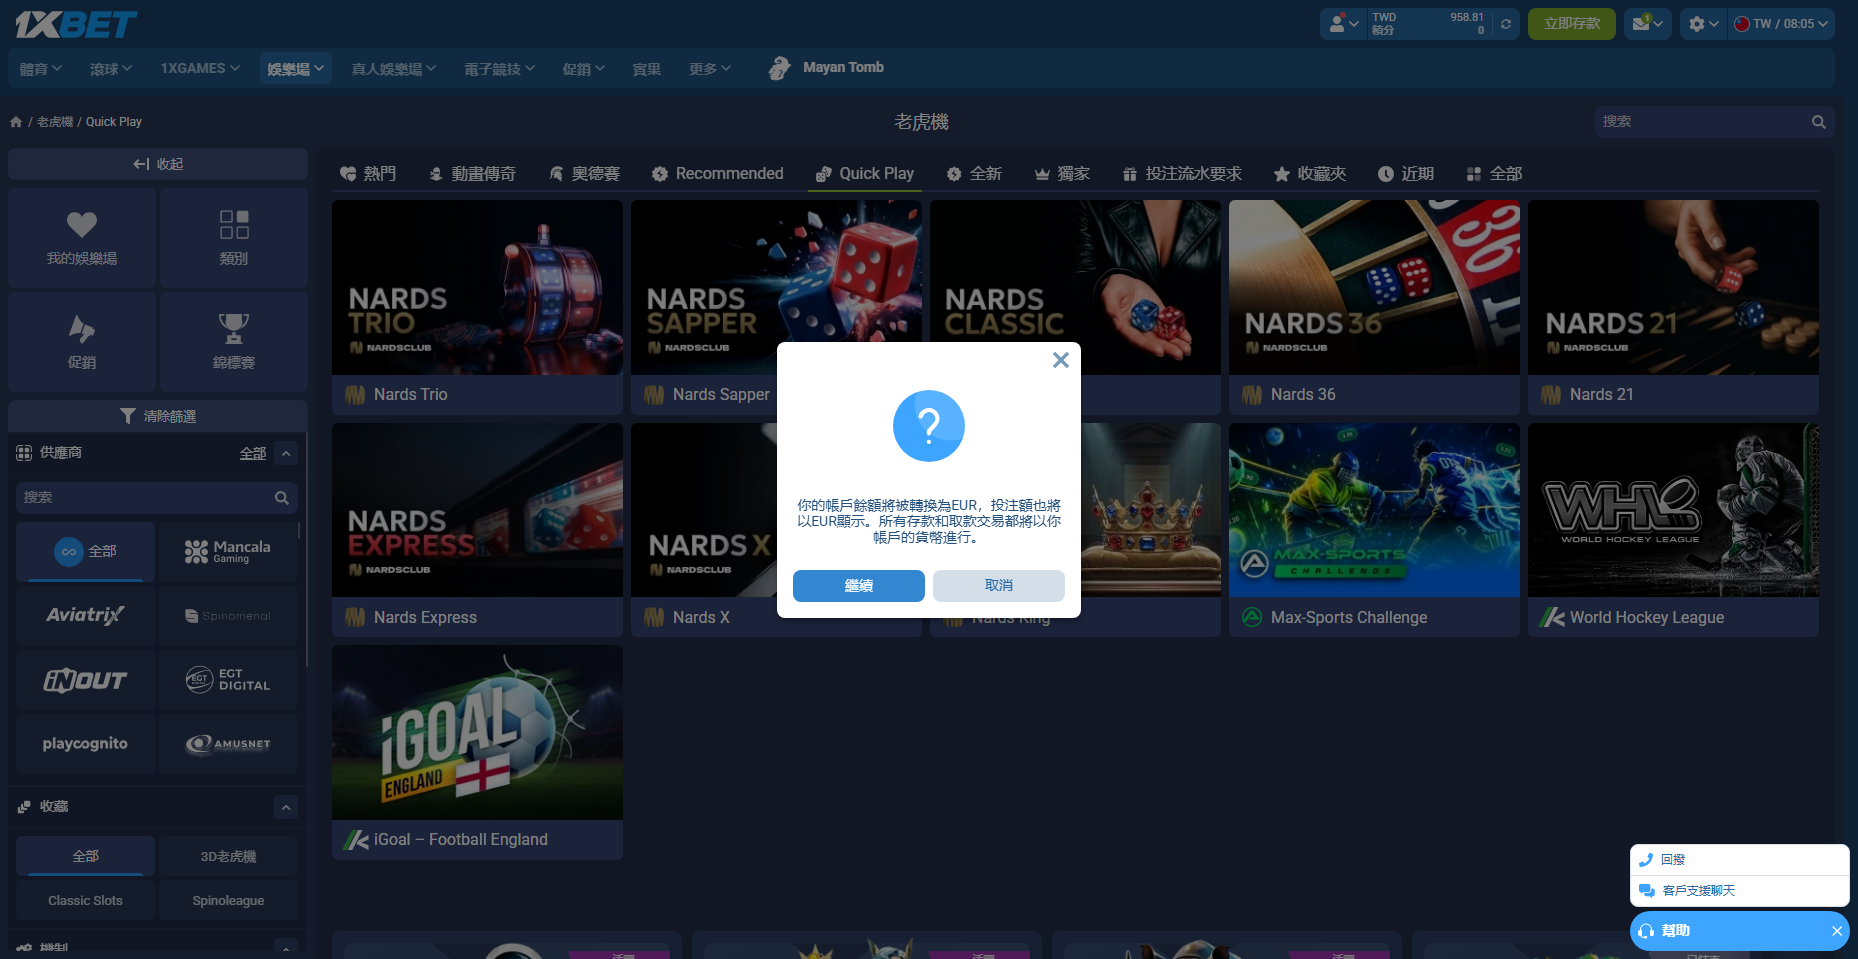
Task: Open the Nards Trio game thumbnail
Action: (x=477, y=288)
